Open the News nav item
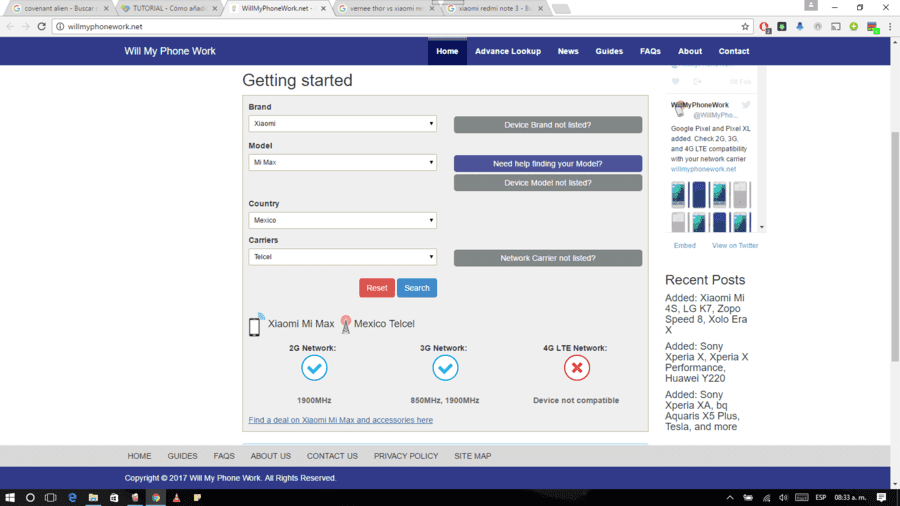Viewport: 900px width, 506px height. [568, 51]
